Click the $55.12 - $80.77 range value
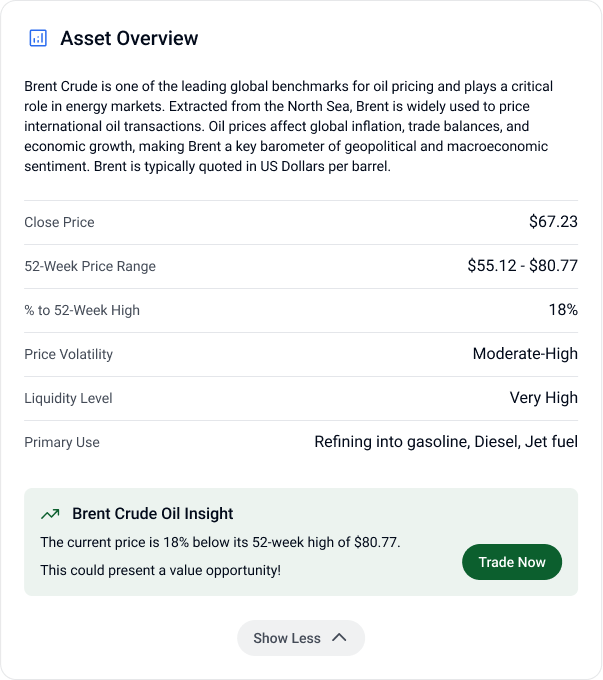This screenshot has width=603, height=680. pos(522,266)
